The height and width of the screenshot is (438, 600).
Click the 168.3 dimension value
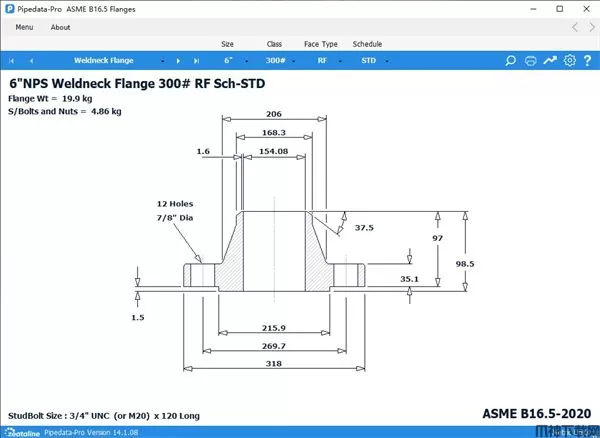274,133
